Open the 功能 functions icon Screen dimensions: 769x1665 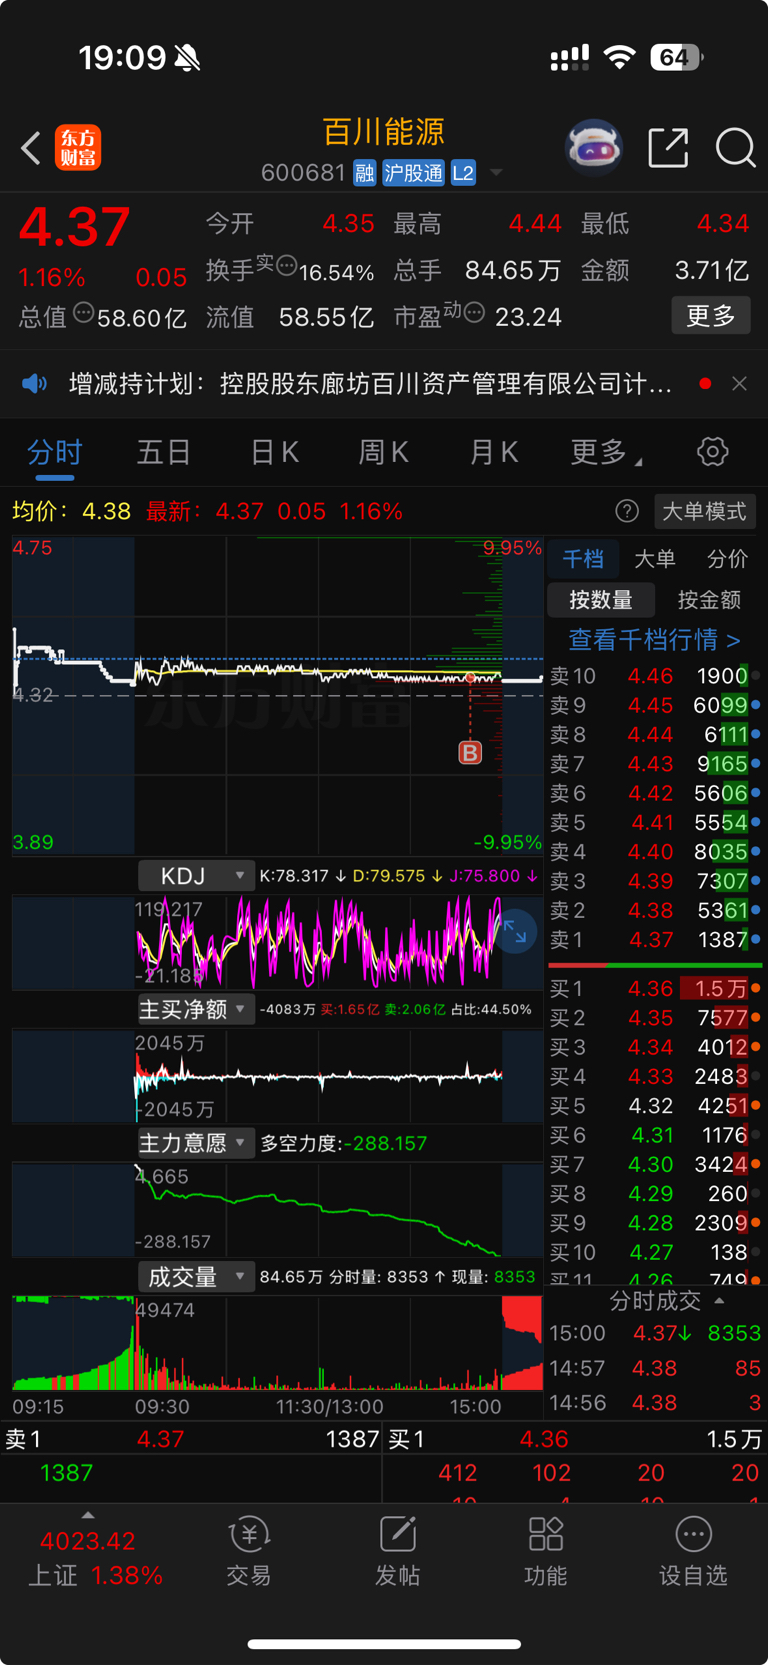click(x=545, y=1552)
